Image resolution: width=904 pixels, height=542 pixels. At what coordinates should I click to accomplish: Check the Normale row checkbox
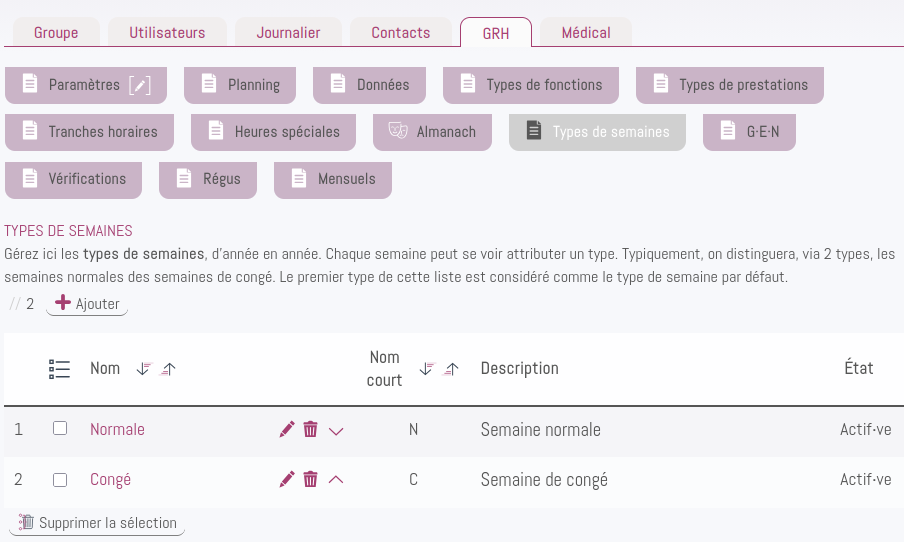60,429
